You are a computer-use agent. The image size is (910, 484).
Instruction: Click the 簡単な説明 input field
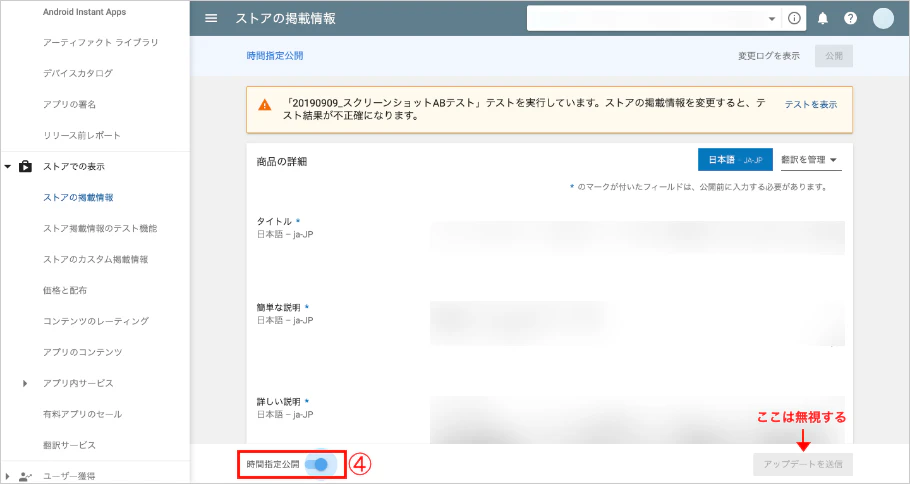point(637,323)
